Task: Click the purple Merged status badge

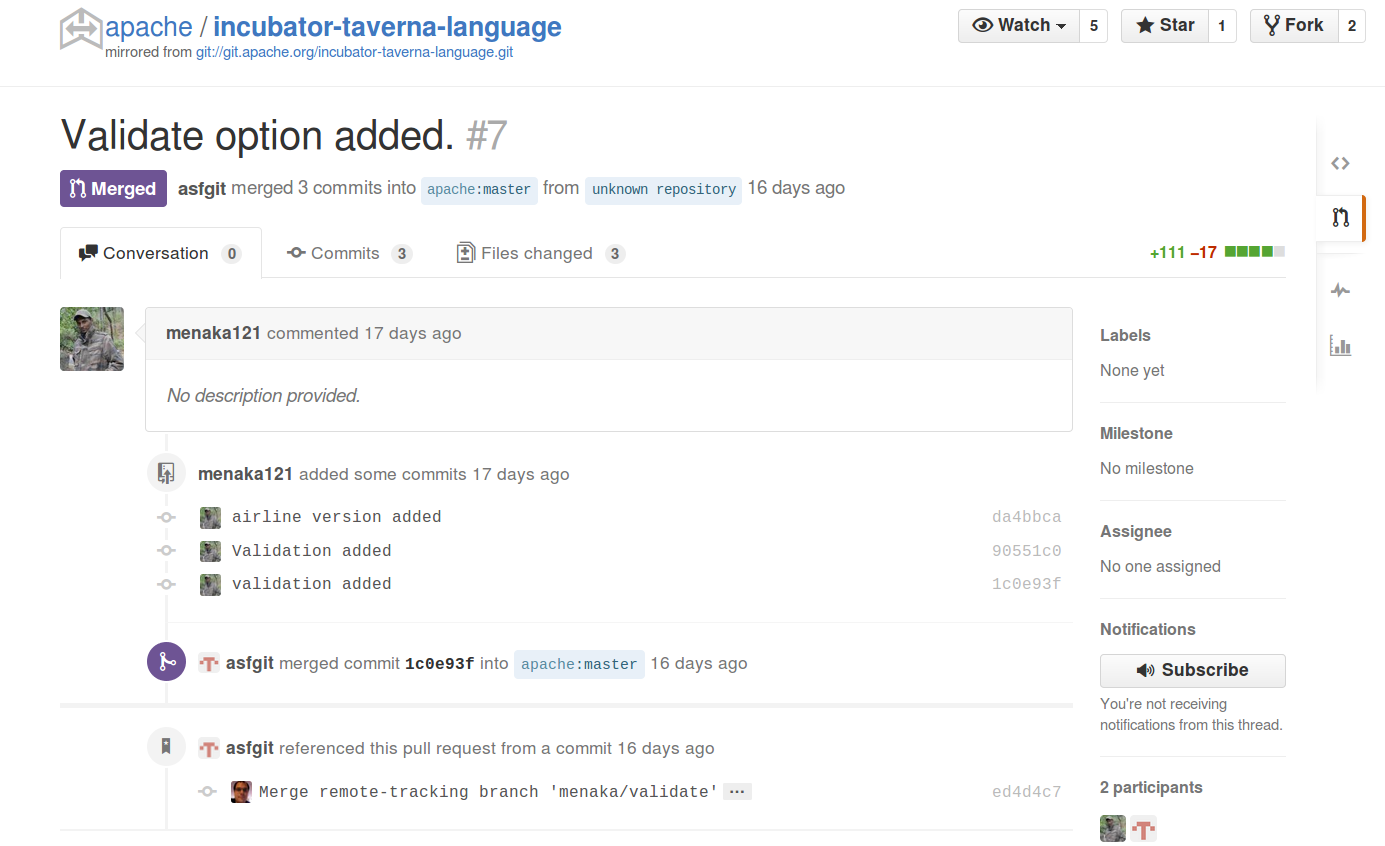Action: [x=113, y=189]
